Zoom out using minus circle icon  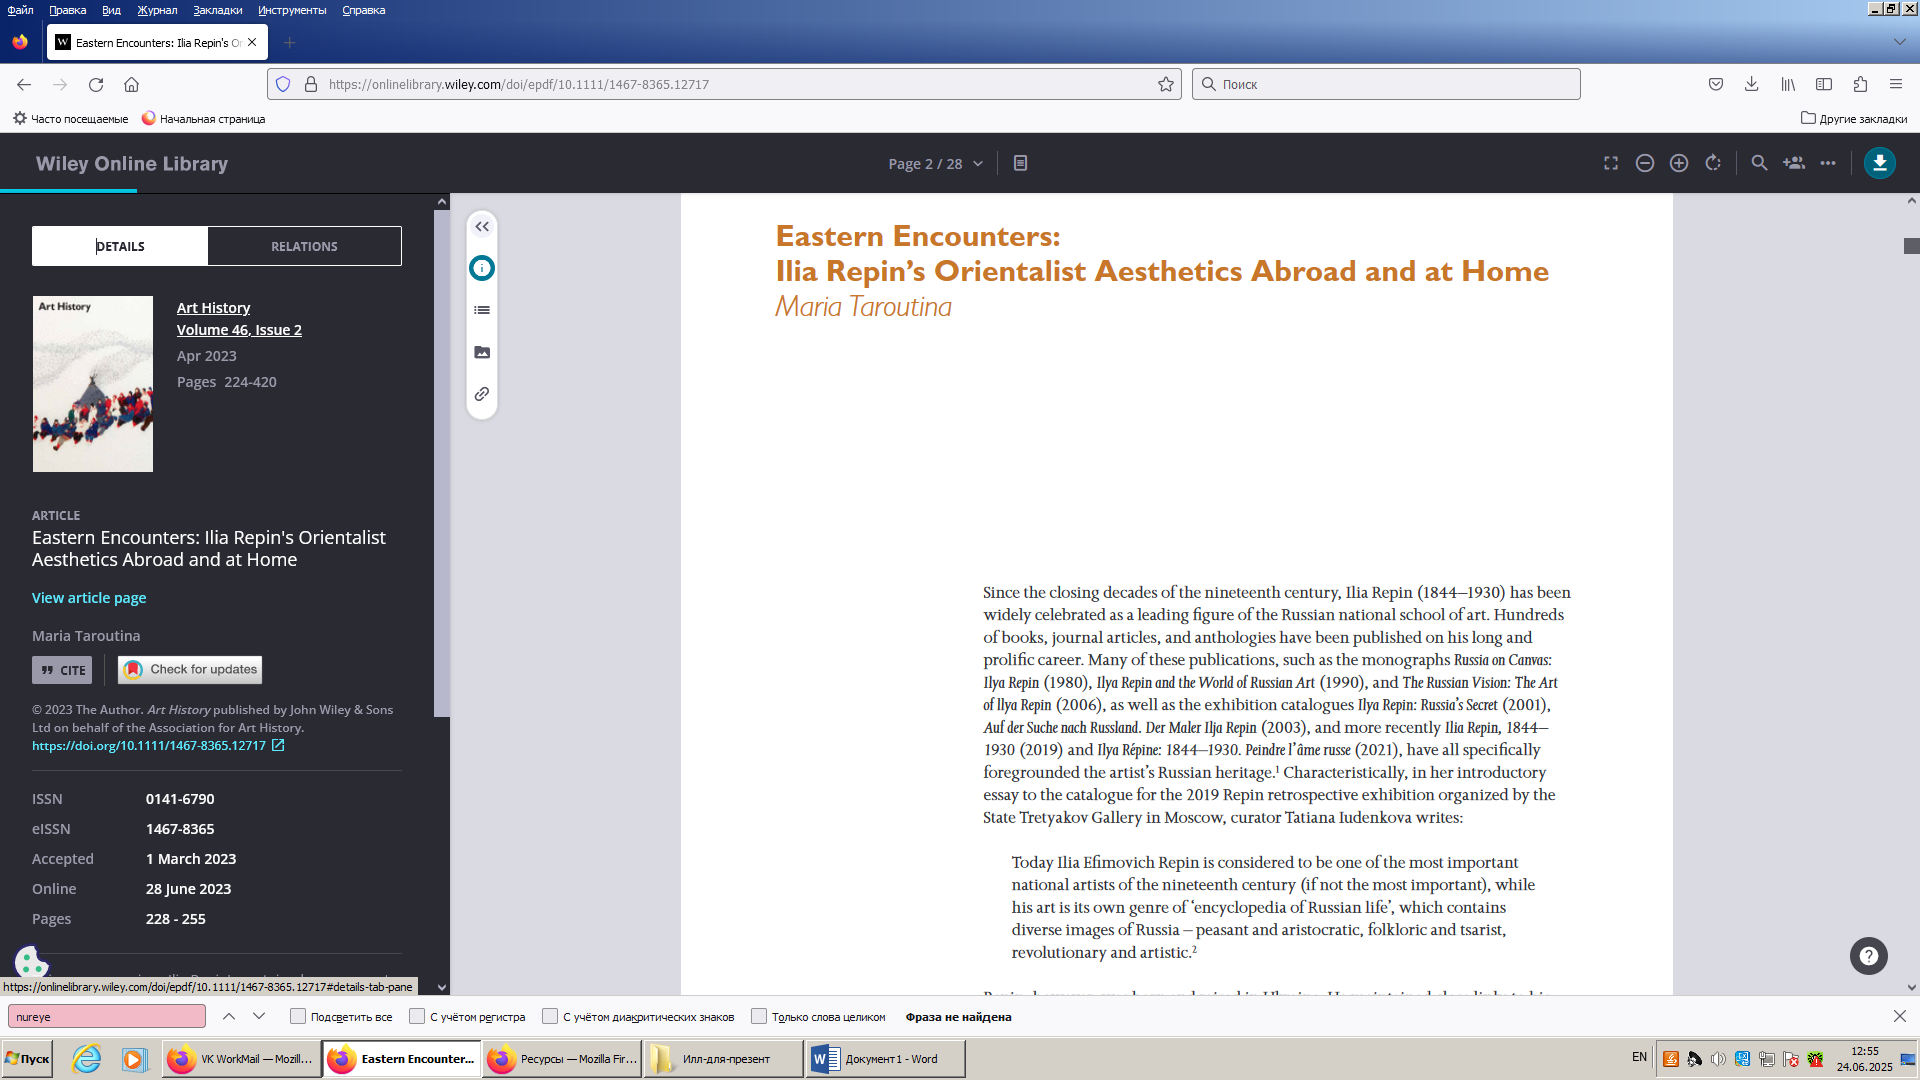[x=1645, y=163]
